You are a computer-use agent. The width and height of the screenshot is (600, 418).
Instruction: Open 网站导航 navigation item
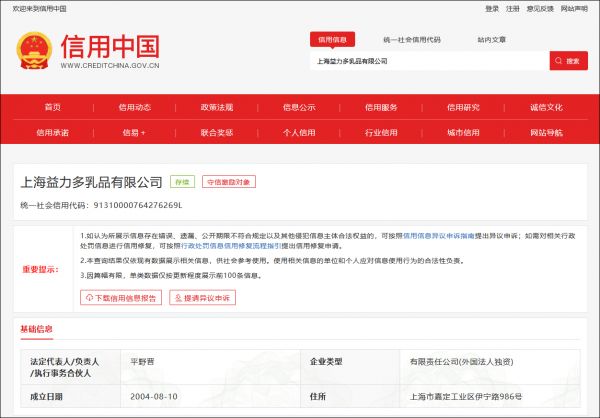click(546, 132)
